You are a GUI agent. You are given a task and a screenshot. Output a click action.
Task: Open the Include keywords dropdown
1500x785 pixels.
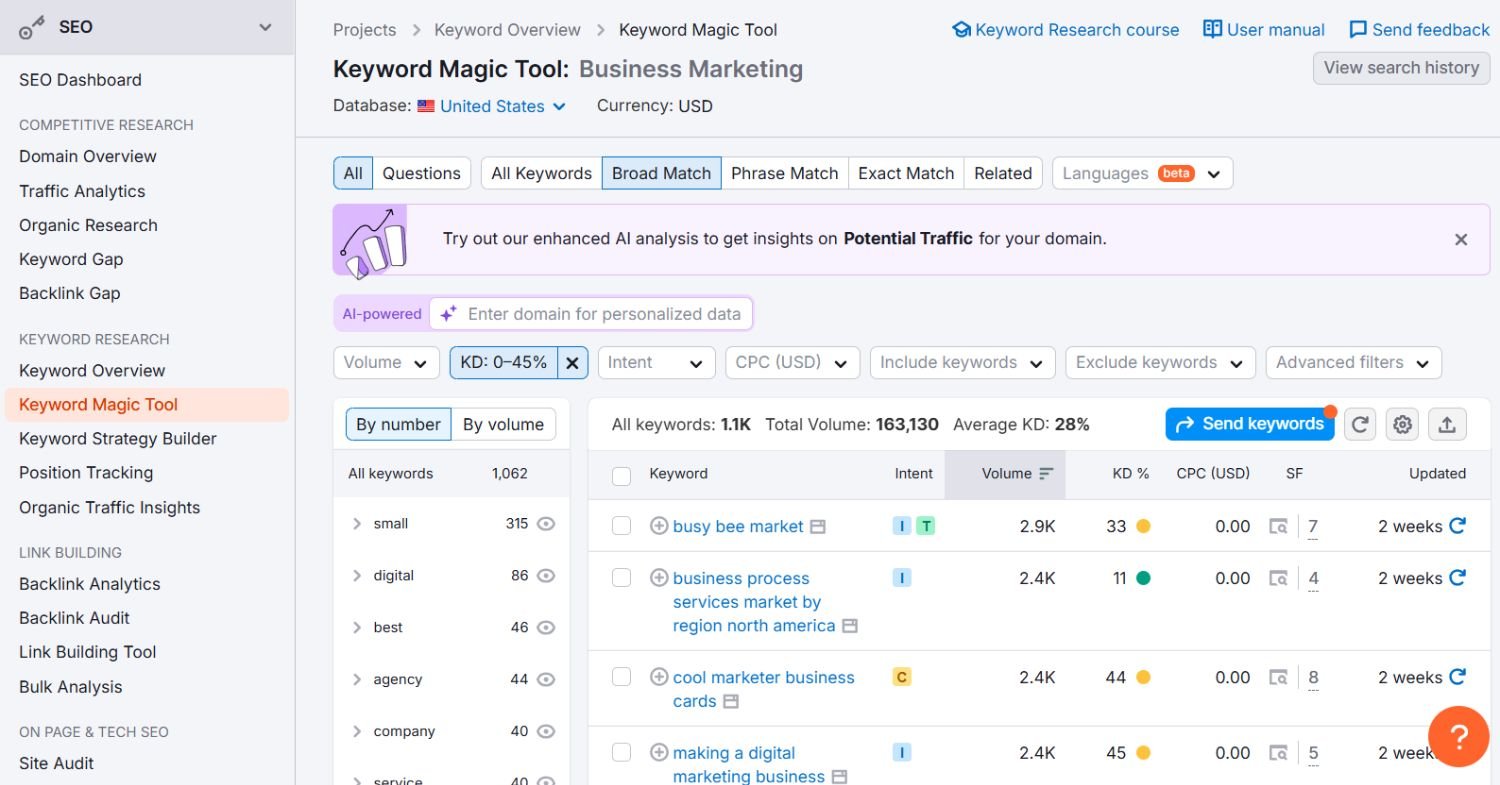coord(962,363)
